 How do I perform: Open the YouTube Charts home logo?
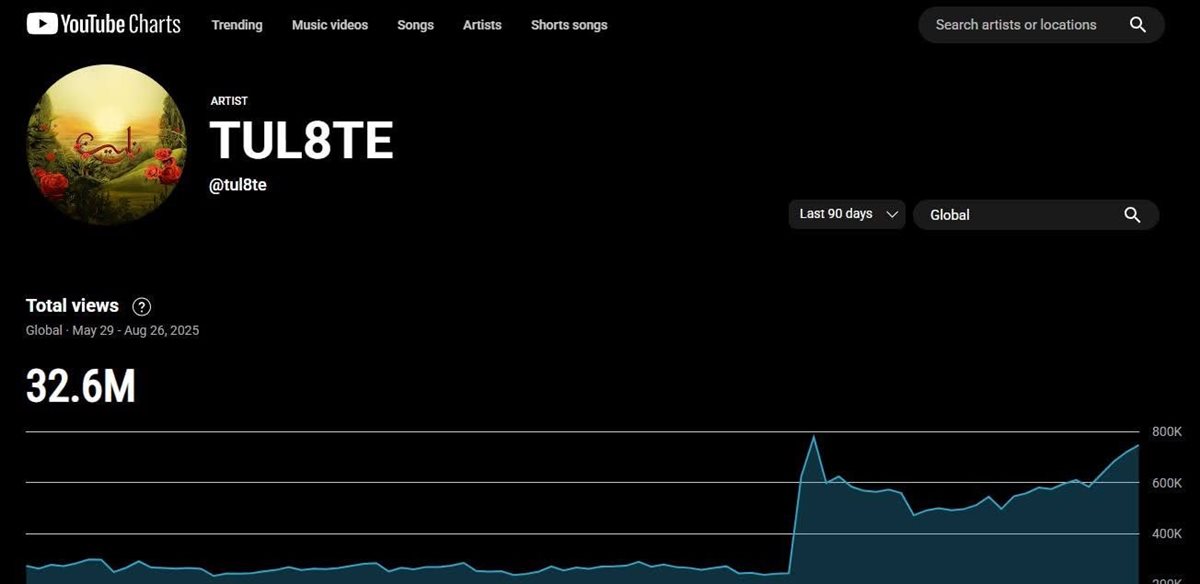(104, 24)
